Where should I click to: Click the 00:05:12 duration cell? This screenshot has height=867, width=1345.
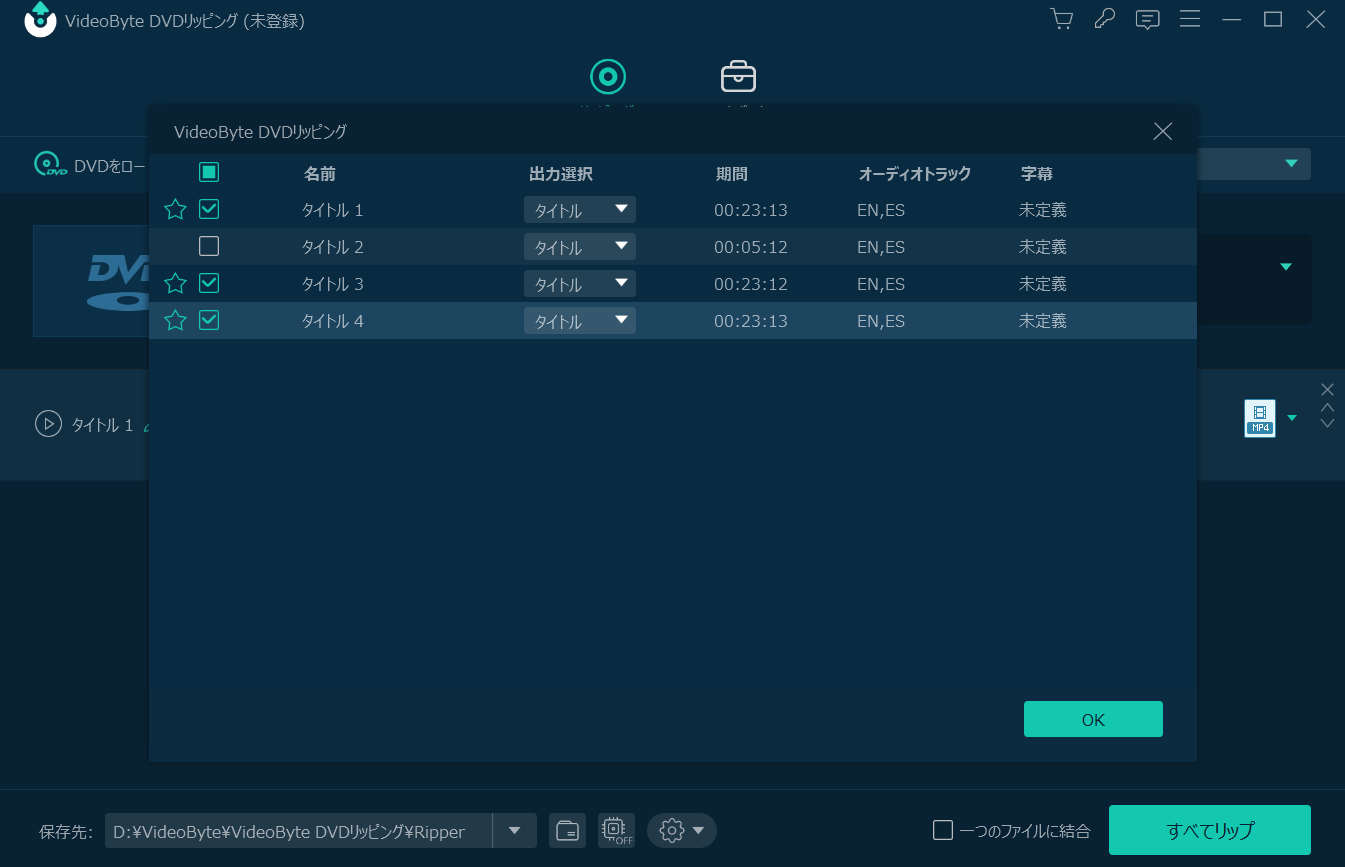(751, 247)
